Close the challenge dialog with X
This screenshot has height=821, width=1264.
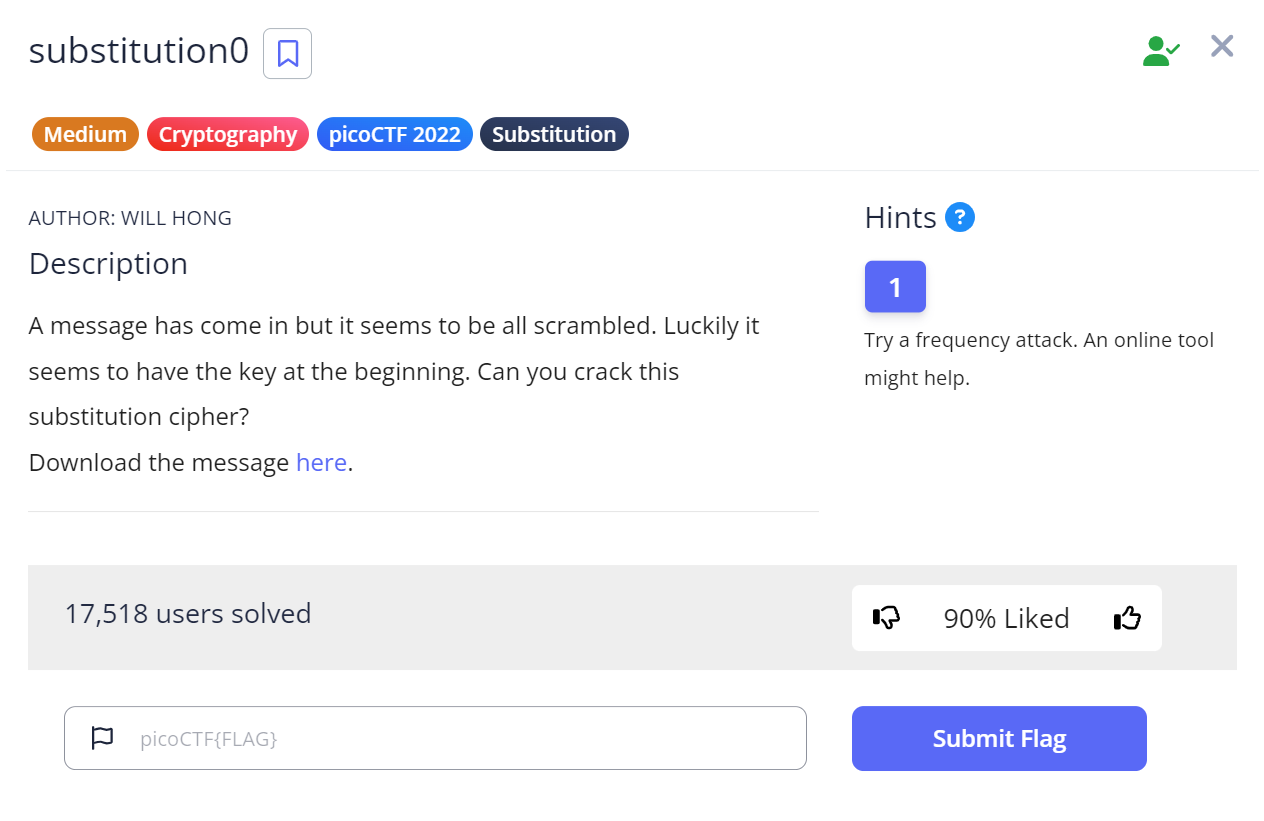tap(1222, 46)
